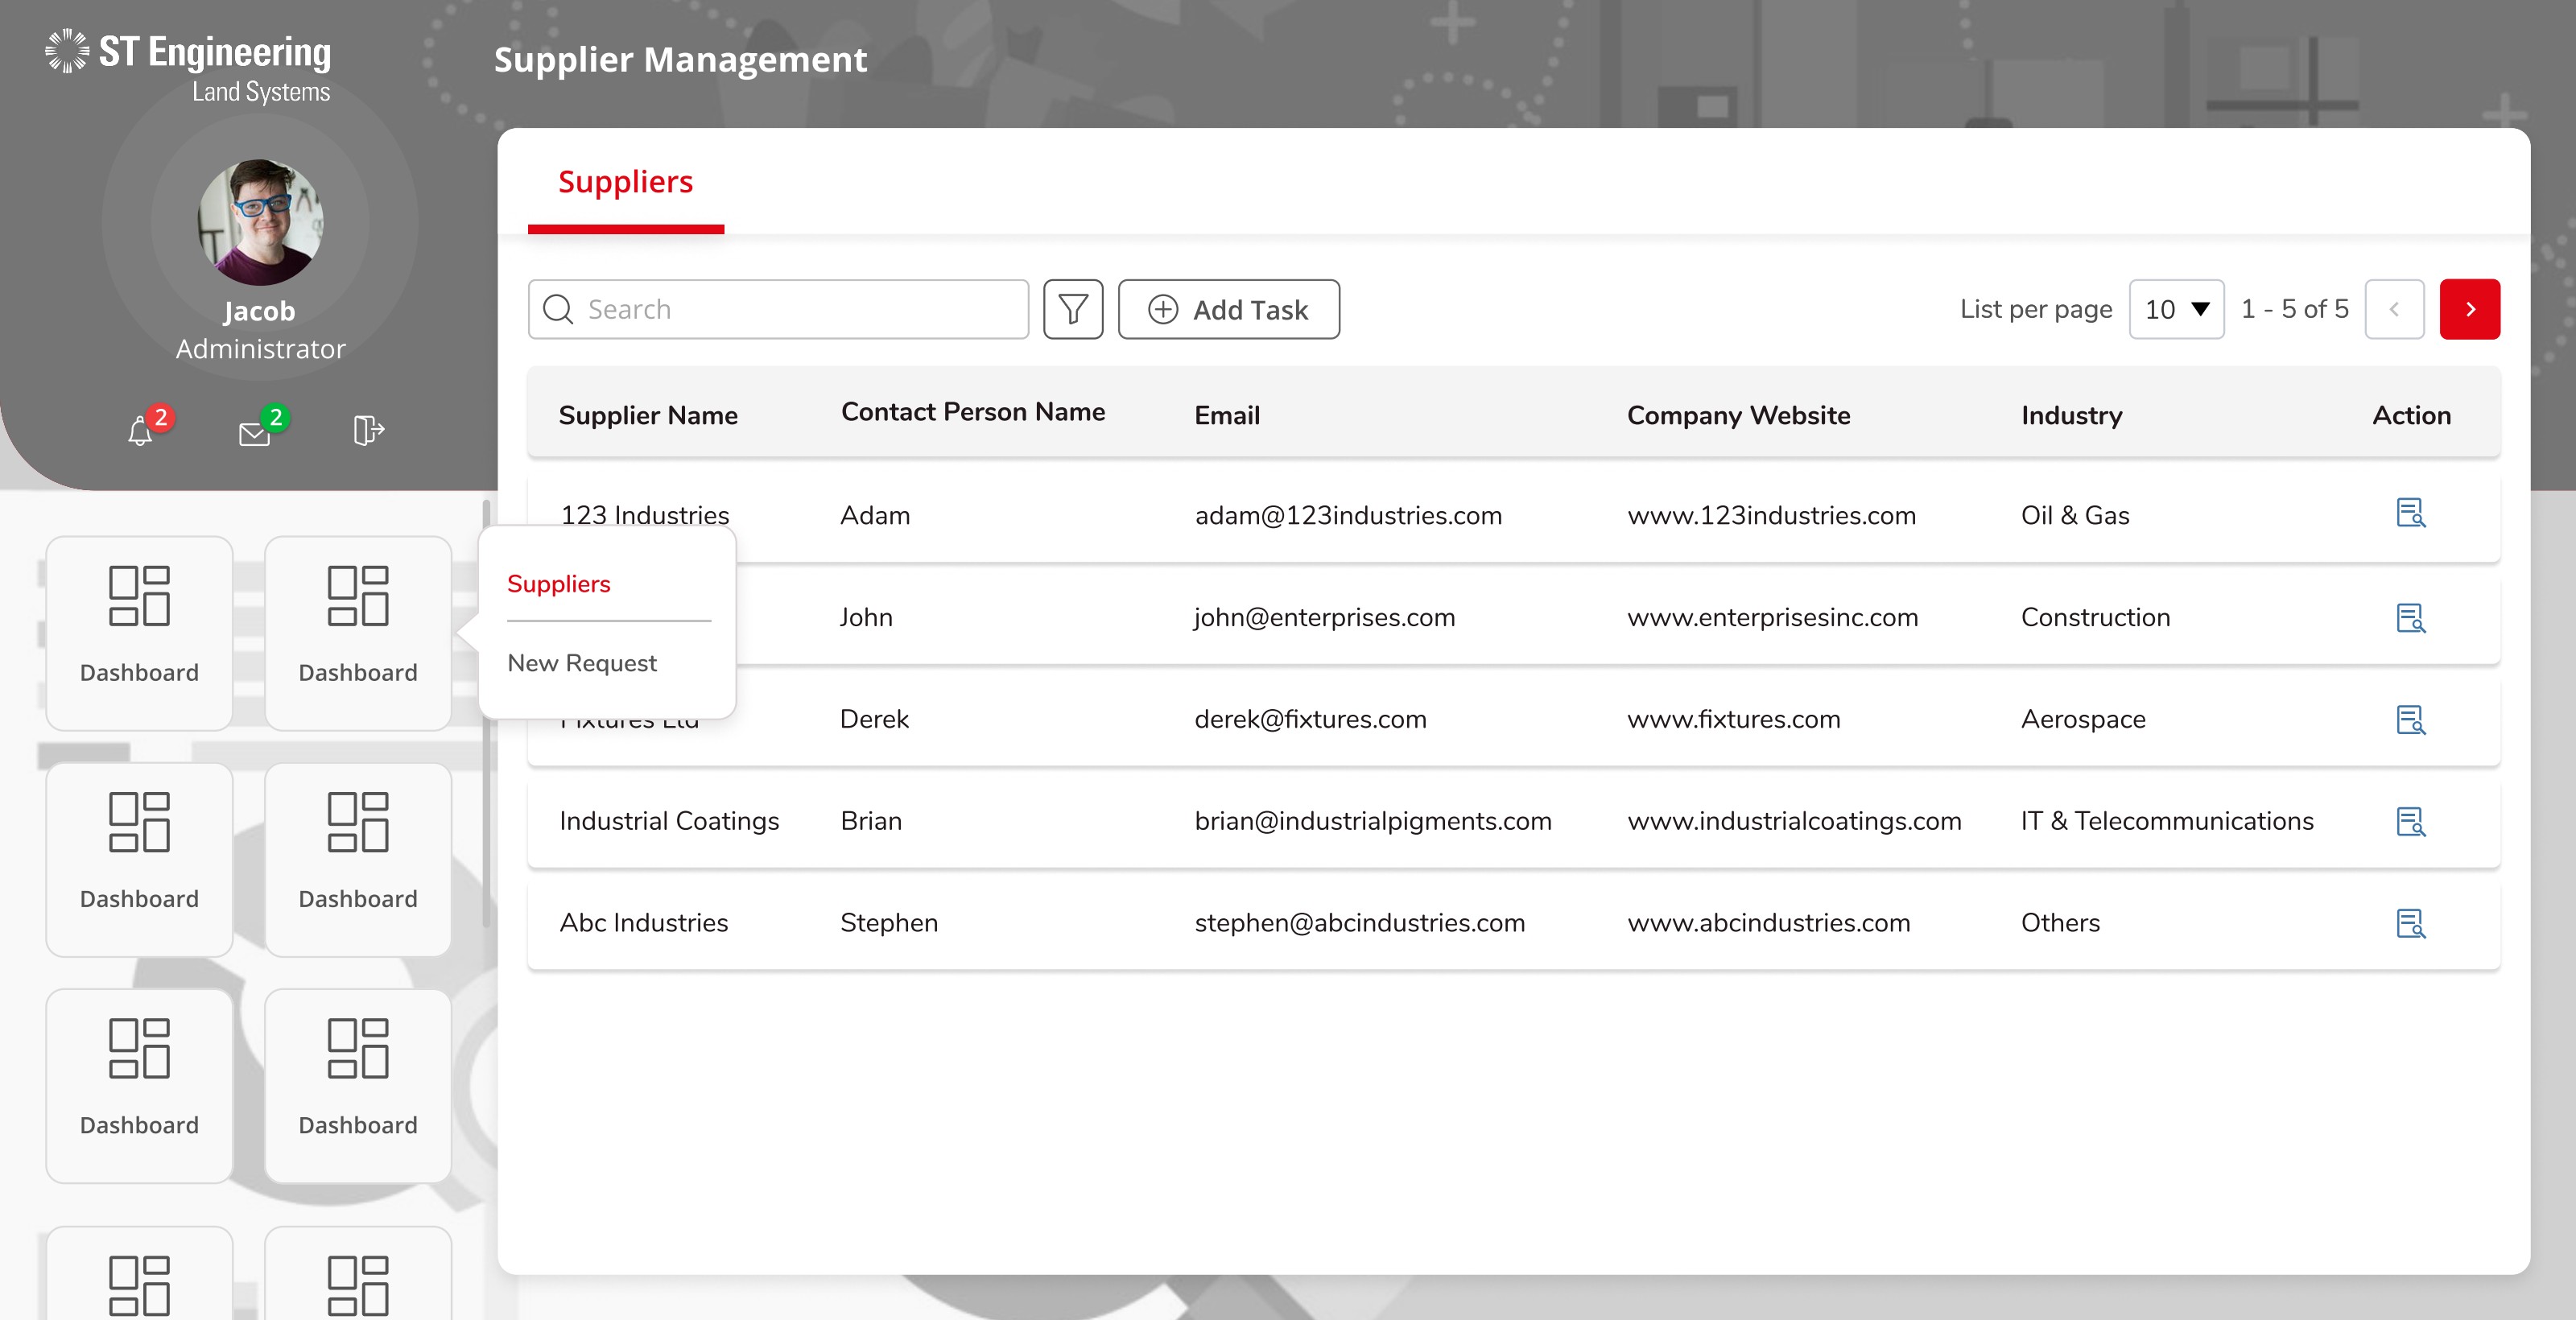Click the Industry column header

2071,415
